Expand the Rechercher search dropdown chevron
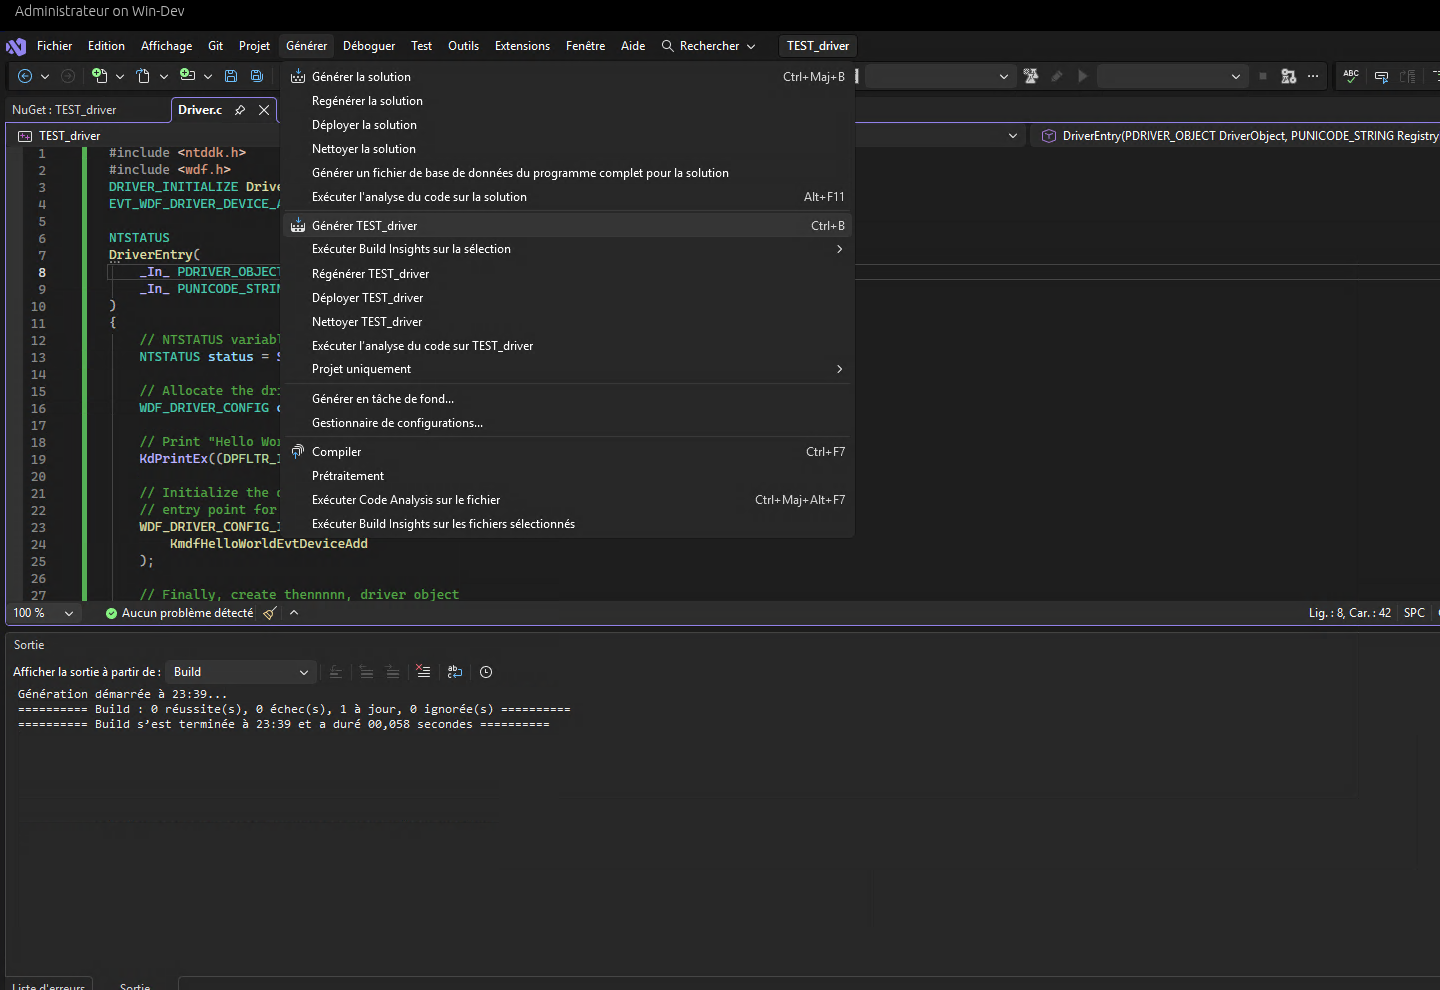The height and width of the screenshot is (990, 1440). point(751,46)
